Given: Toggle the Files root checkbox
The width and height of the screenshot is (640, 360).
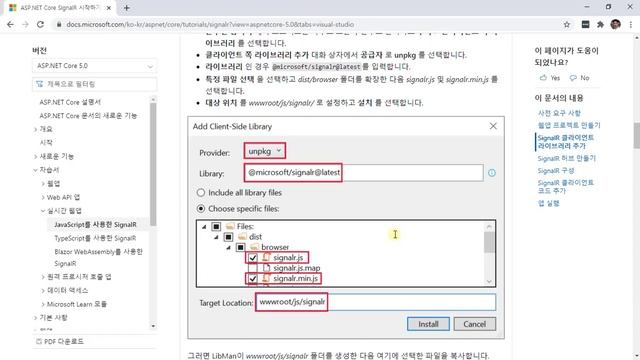Looking at the screenshot, I should pyautogui.click(x=216, y=226).
